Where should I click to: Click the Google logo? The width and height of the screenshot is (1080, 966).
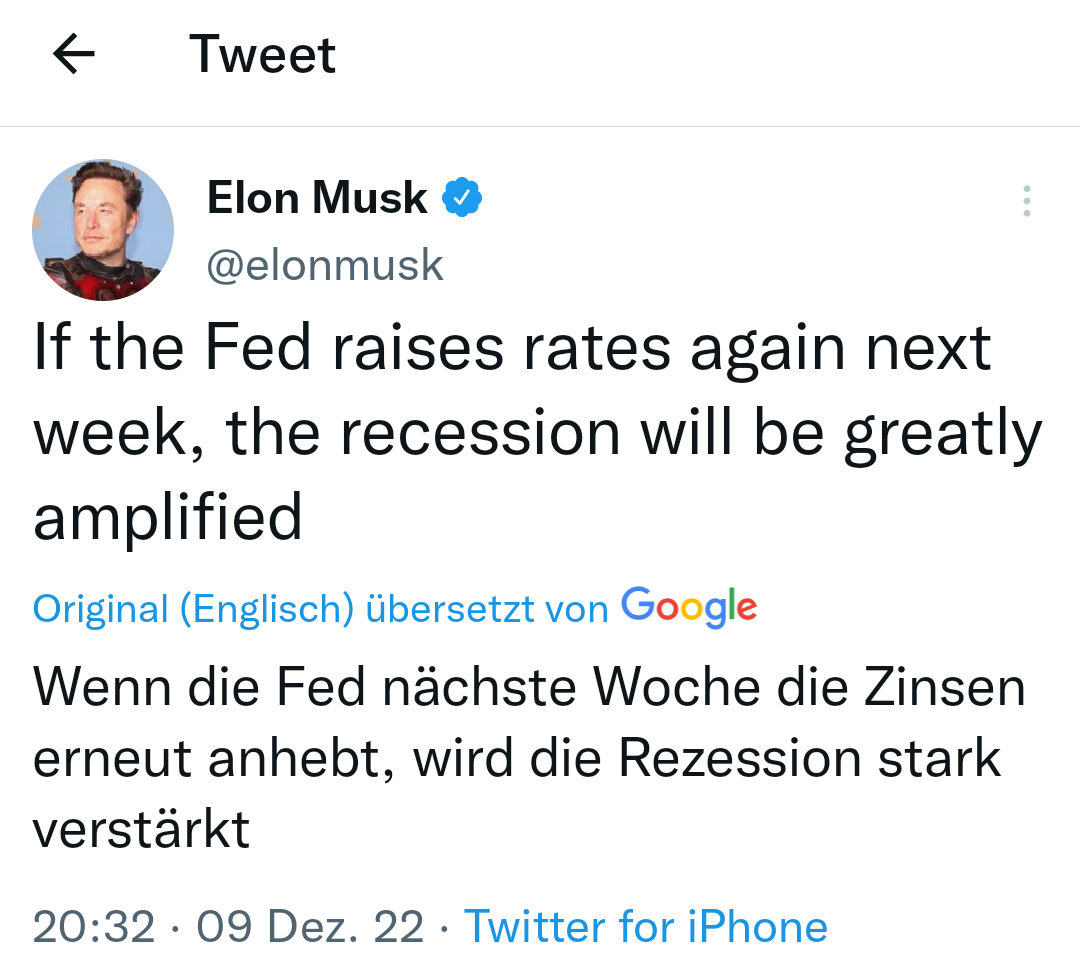point(689,607)
